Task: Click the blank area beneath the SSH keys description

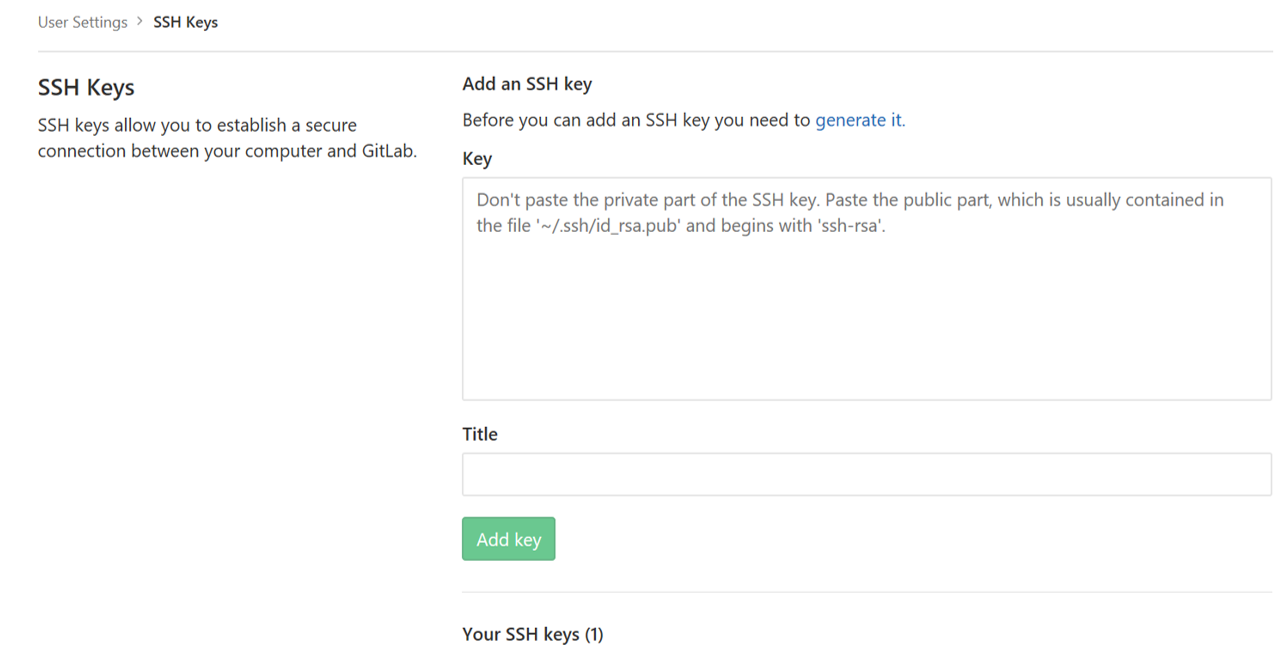Action: point(227,400)
